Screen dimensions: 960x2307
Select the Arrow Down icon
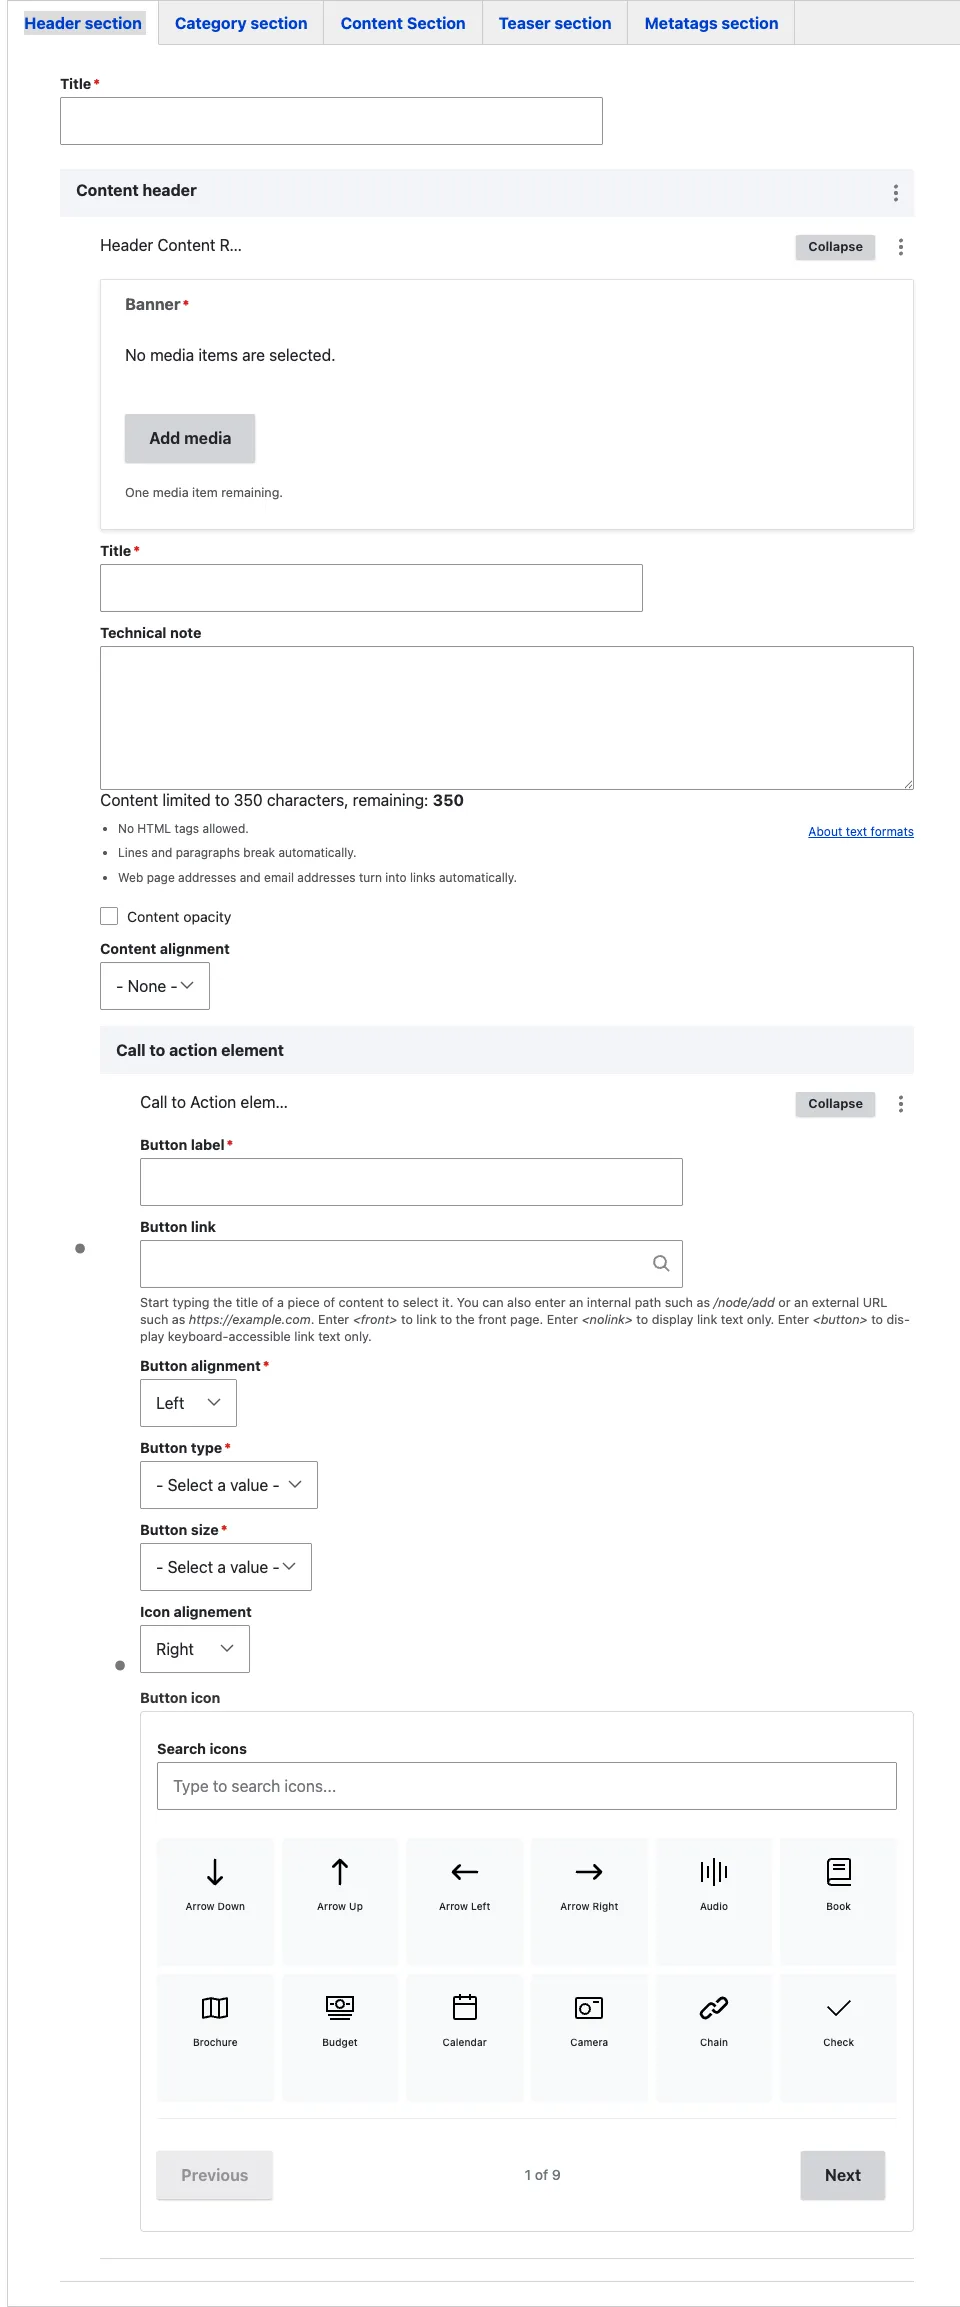point(215,1900)
